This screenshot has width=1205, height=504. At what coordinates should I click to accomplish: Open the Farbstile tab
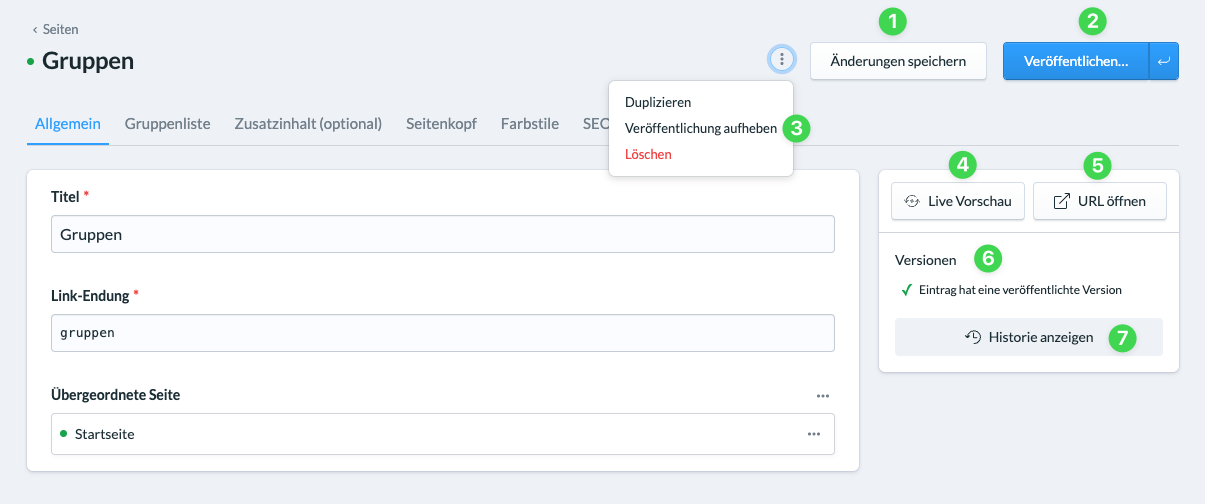click(530, 124)
